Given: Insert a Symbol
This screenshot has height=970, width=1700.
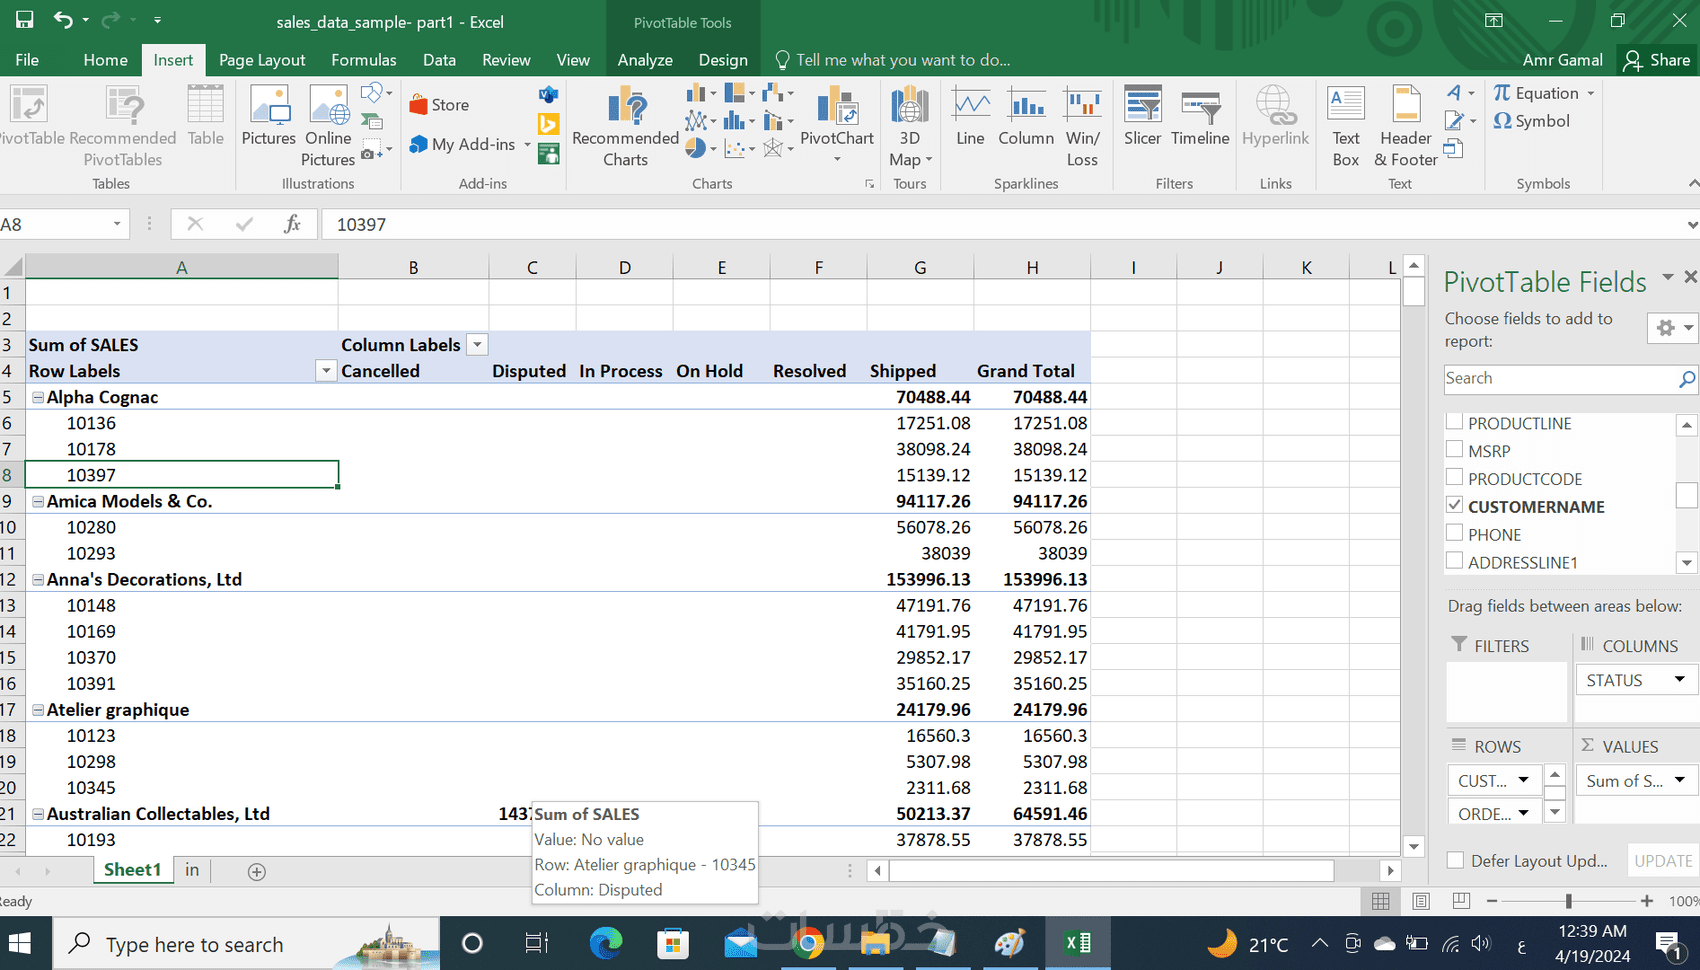Looking at the screenshot, I should tap(1532, 121).
